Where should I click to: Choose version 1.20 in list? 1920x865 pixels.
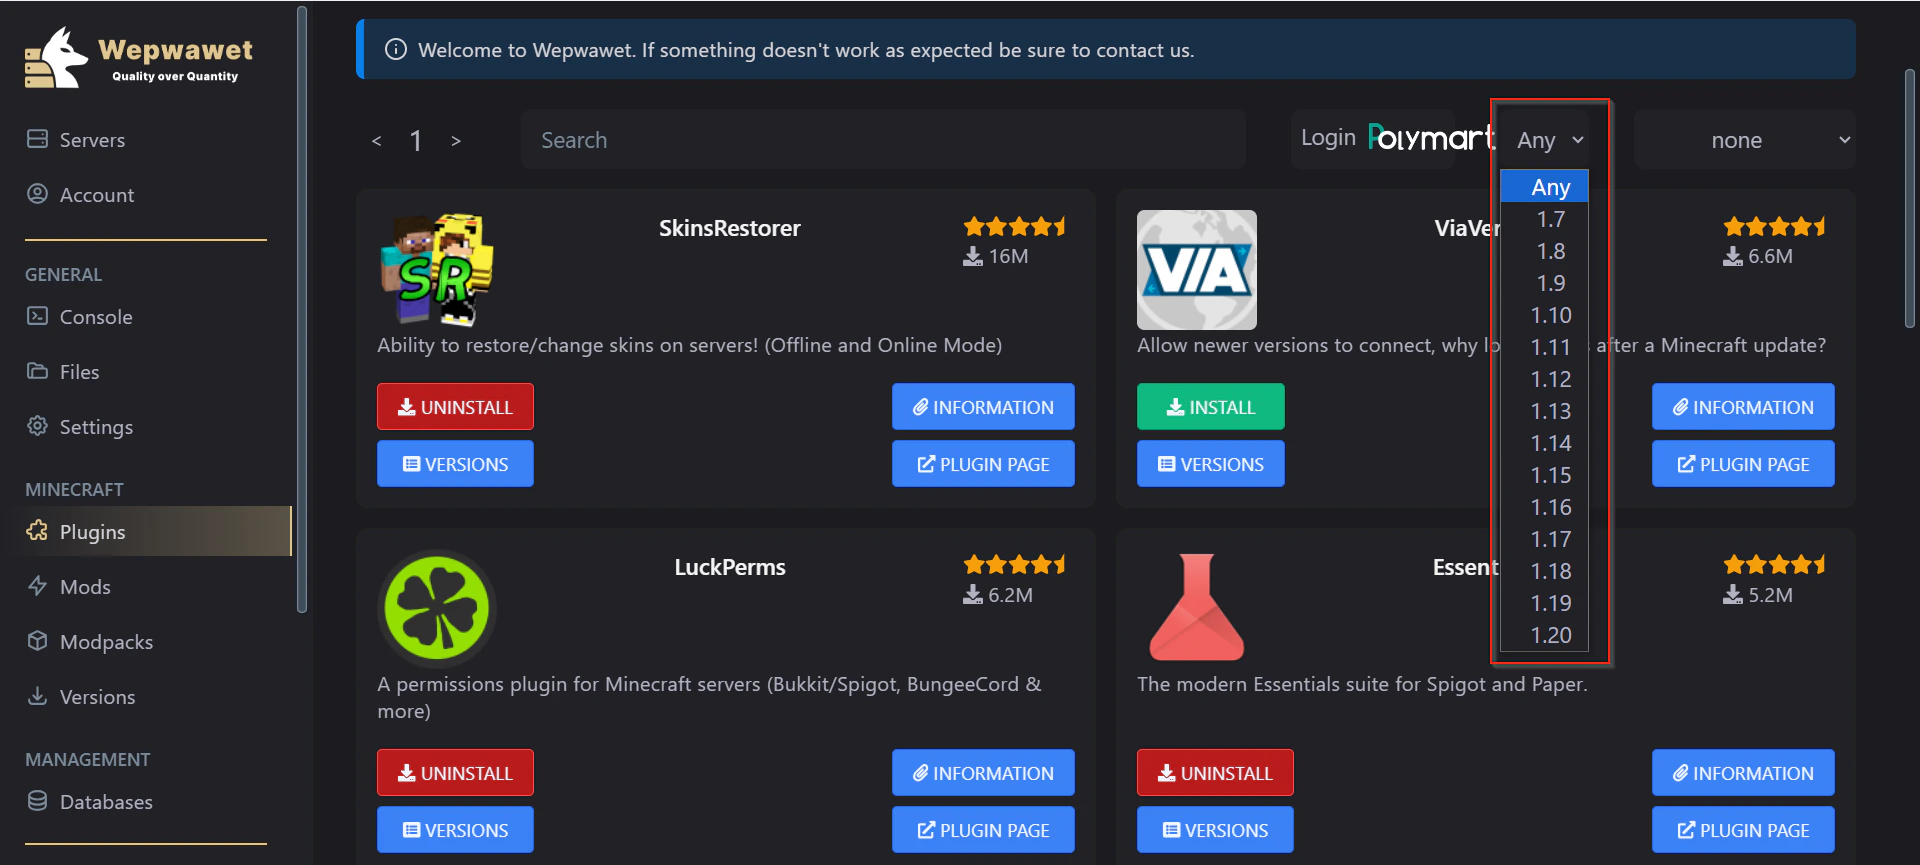pyautogui.click(x=1545, y=635)
